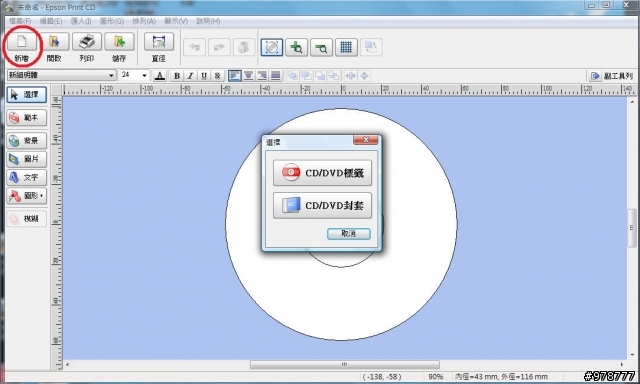Click the vertical scrollbar up arrow
The height and width of the screenshot is (384, 640).
point(632,101)
